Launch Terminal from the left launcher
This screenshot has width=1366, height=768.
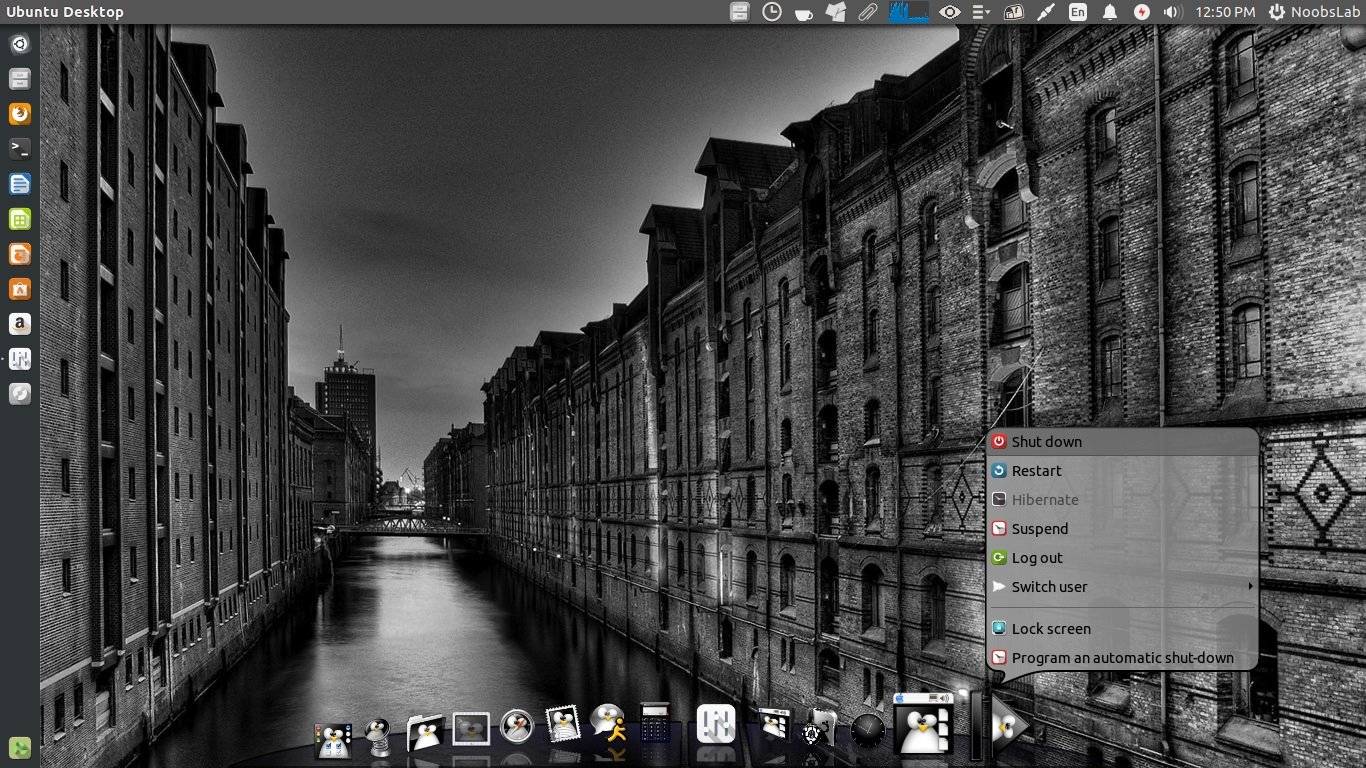20,149
